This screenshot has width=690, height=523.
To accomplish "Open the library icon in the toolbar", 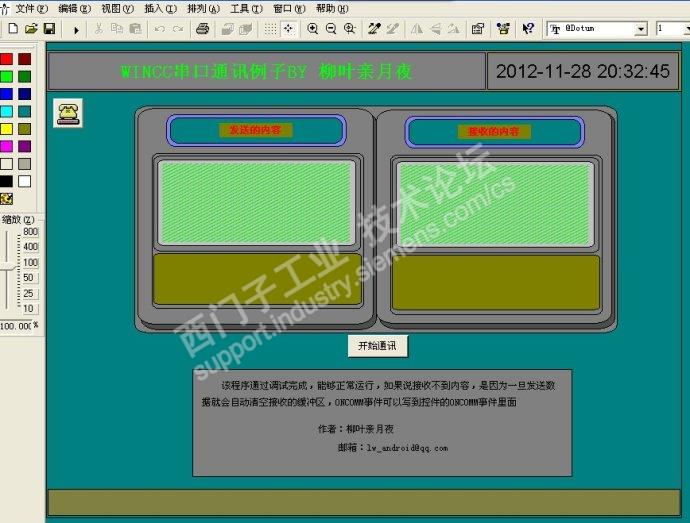I will click(503, 29).
